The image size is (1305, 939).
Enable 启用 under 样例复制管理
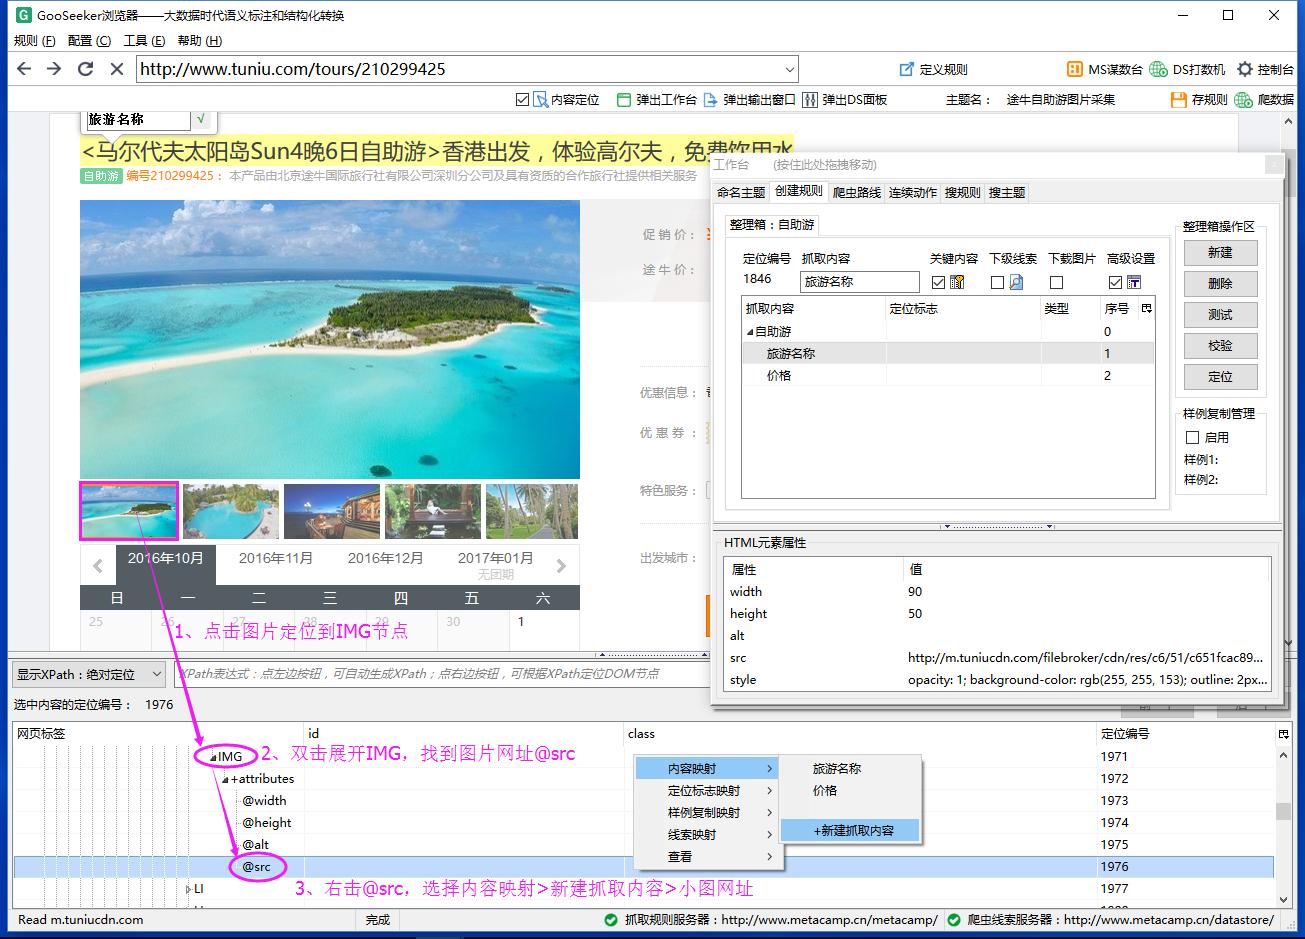(1193, 437)
